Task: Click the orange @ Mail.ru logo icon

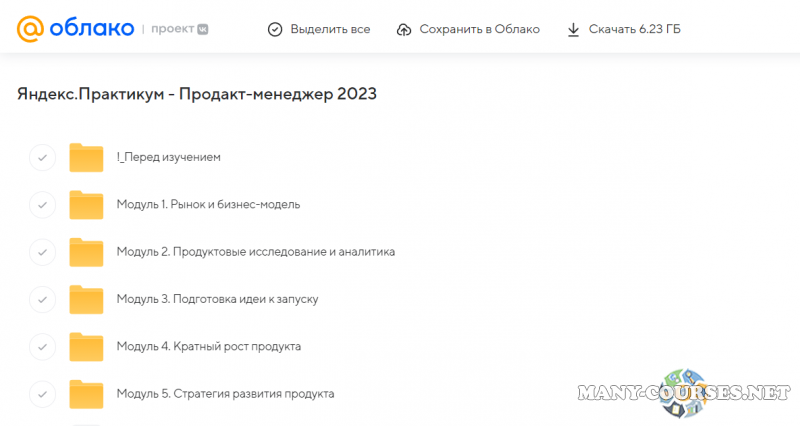Action: [31, 29]
